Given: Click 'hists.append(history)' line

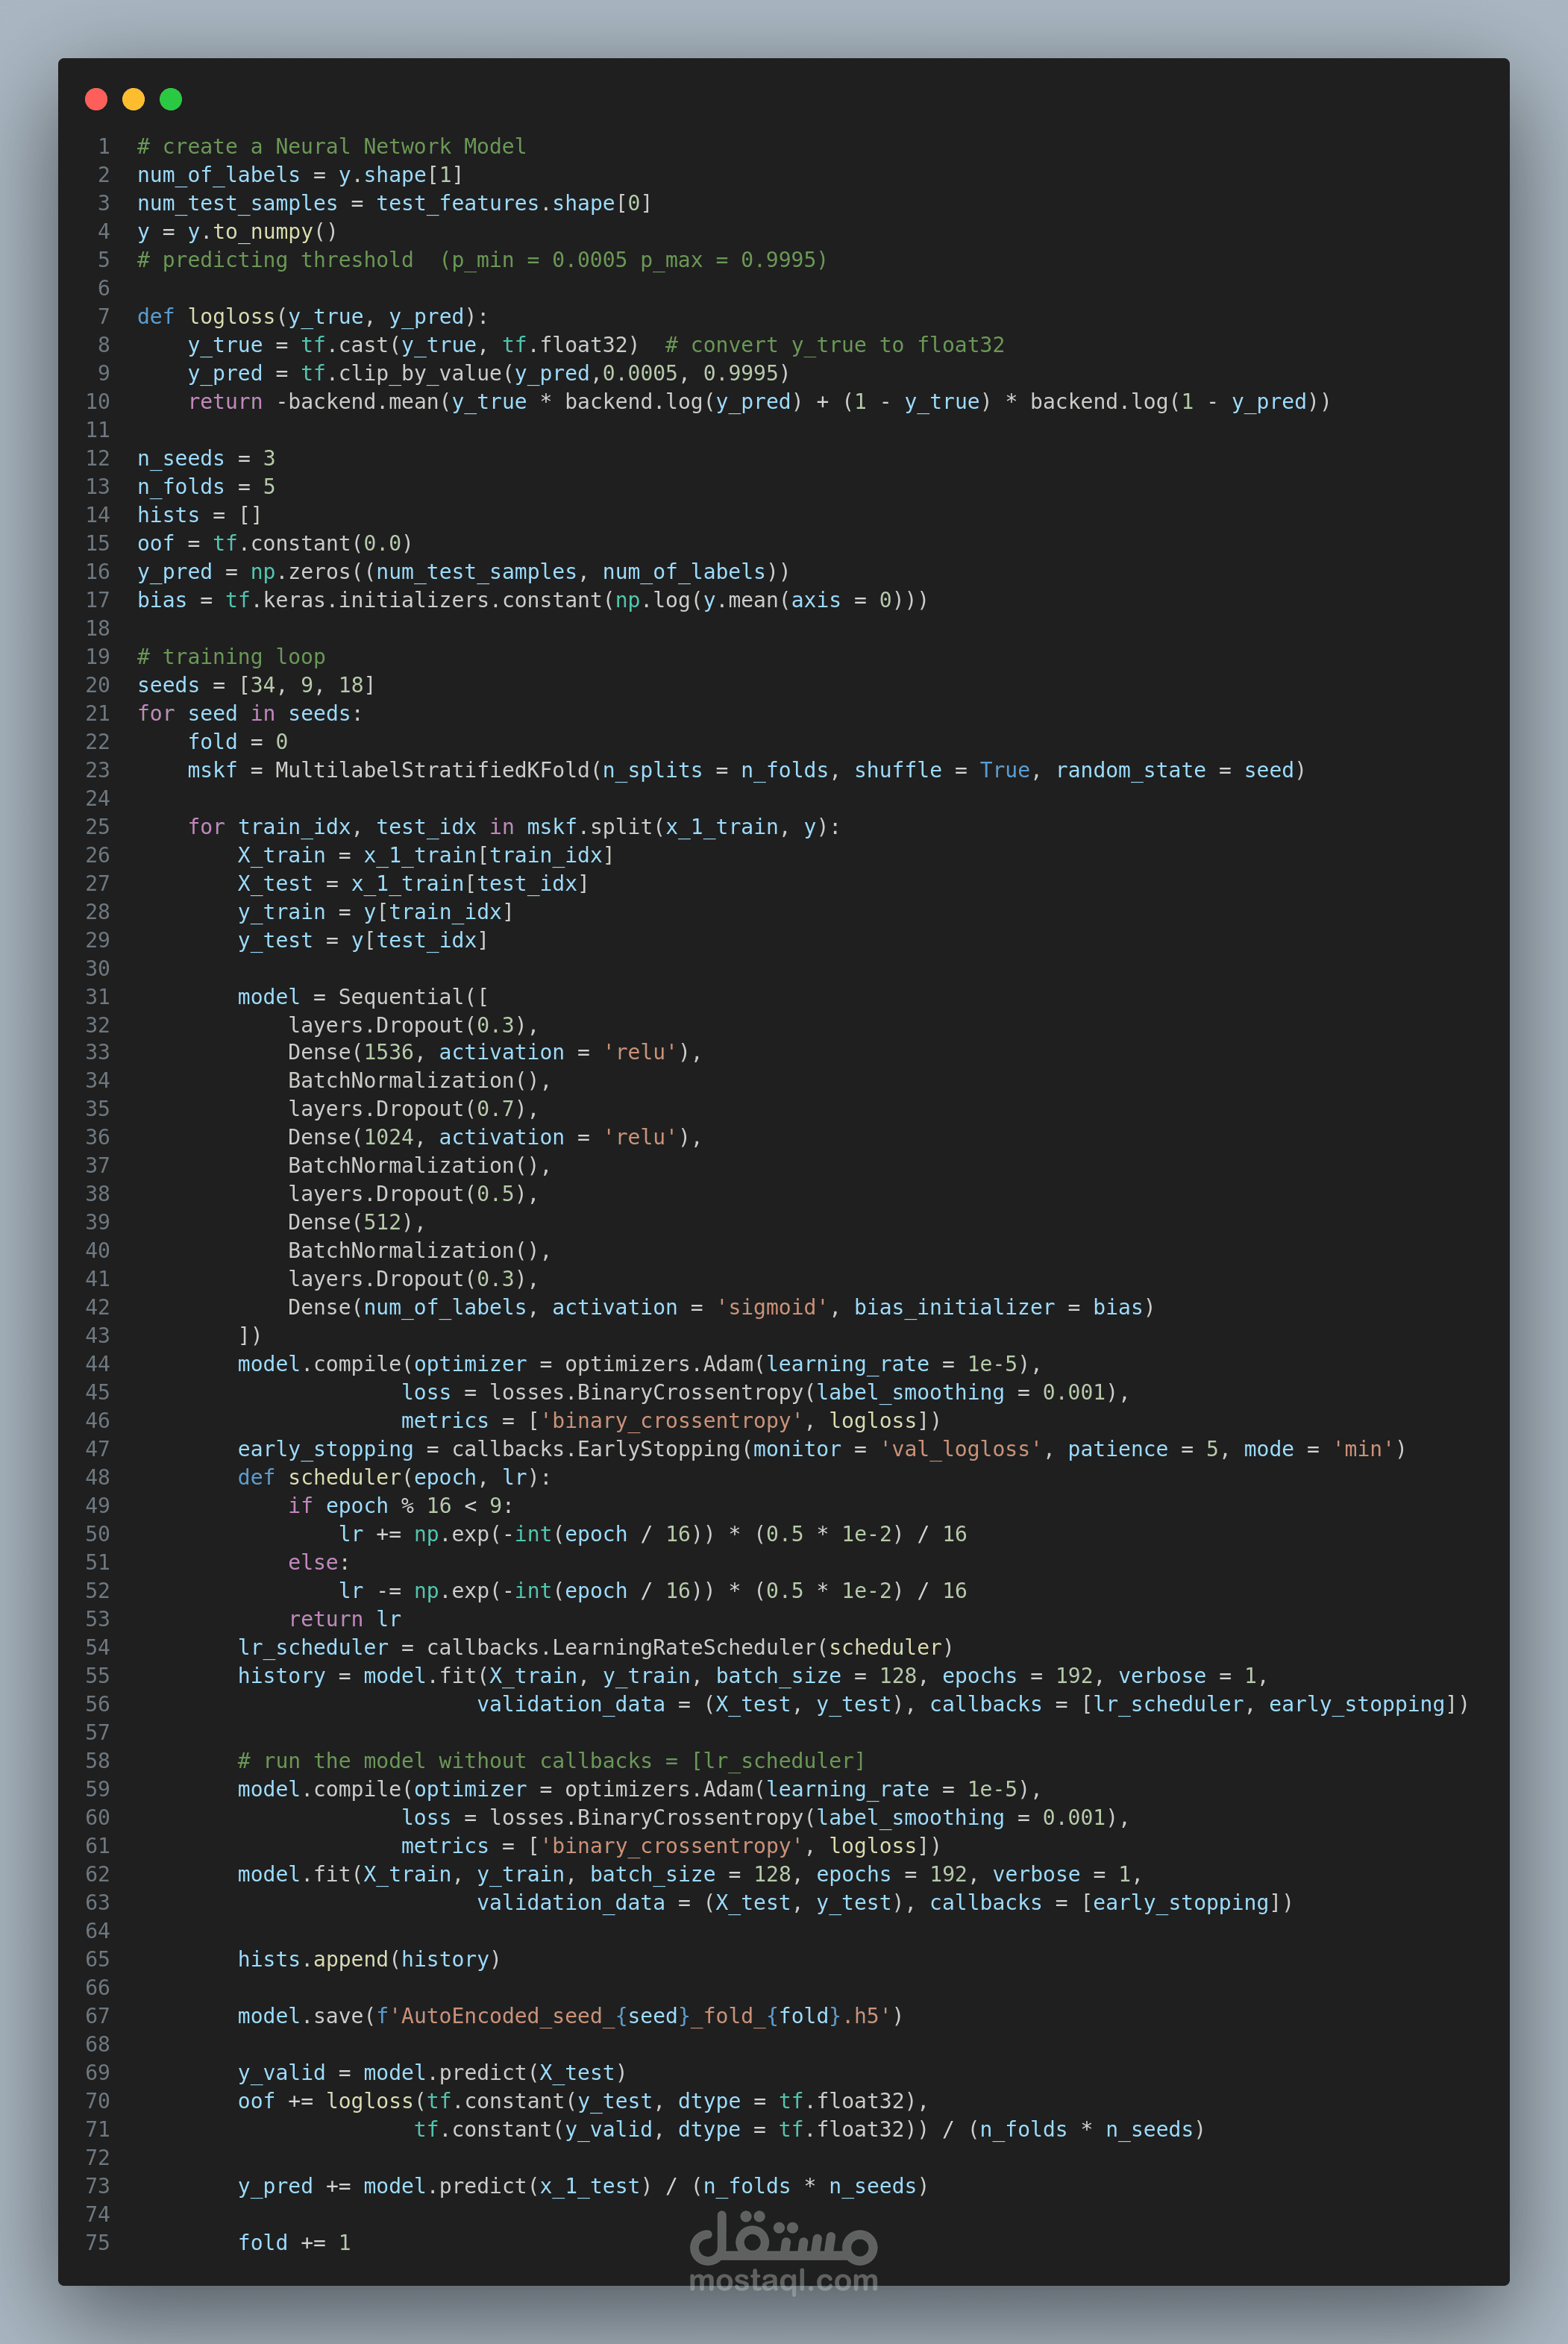Looking at the screenshot, I should click(x=368, y=1959).
